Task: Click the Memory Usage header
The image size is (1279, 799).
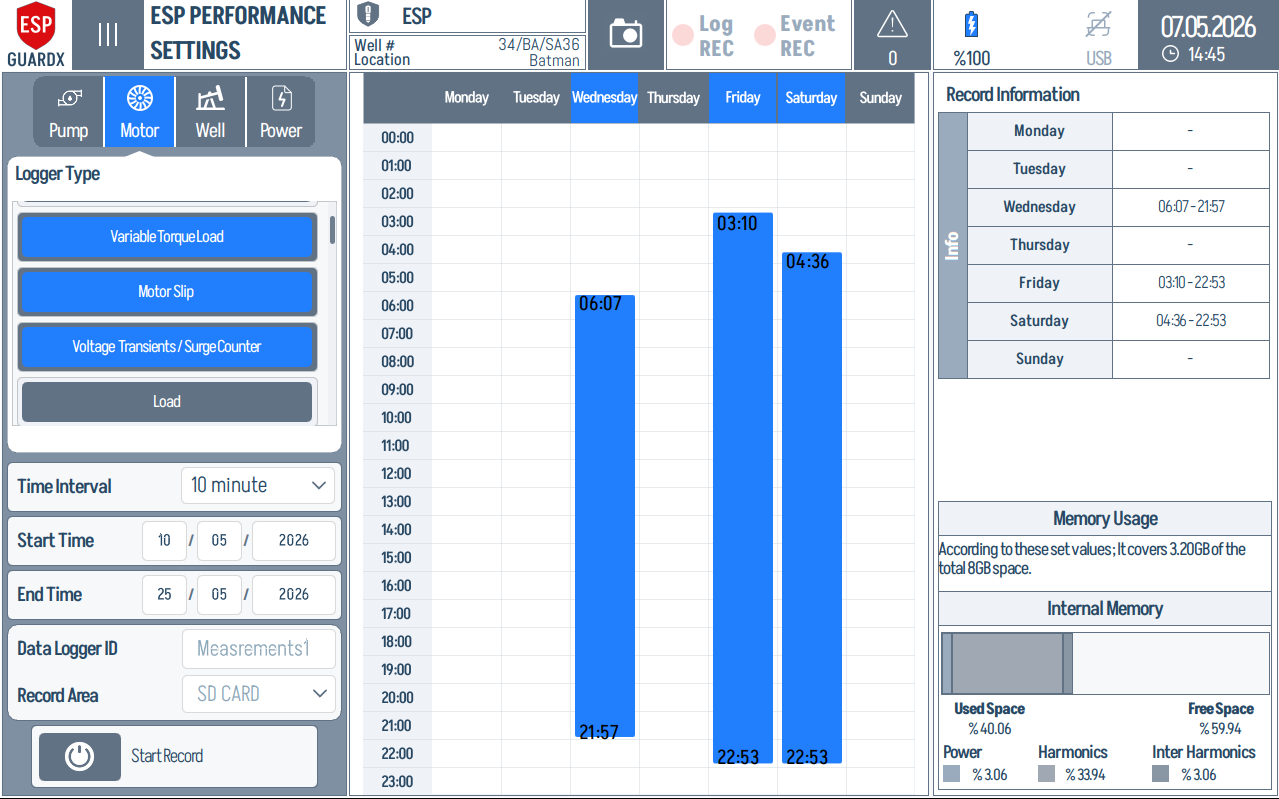Action: [1105, 519]
